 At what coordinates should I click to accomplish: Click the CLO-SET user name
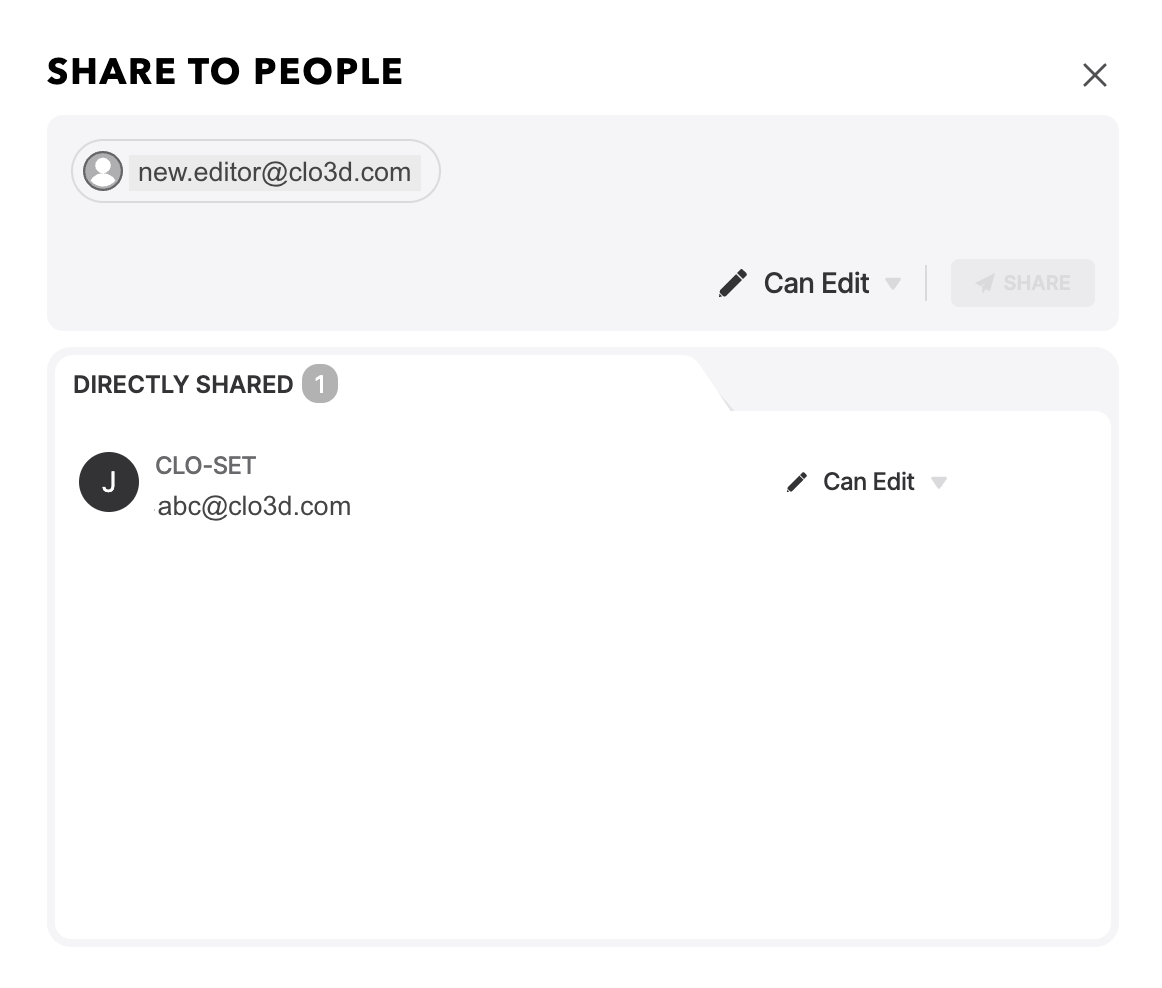pyautogui.click(x=205, y=465)
